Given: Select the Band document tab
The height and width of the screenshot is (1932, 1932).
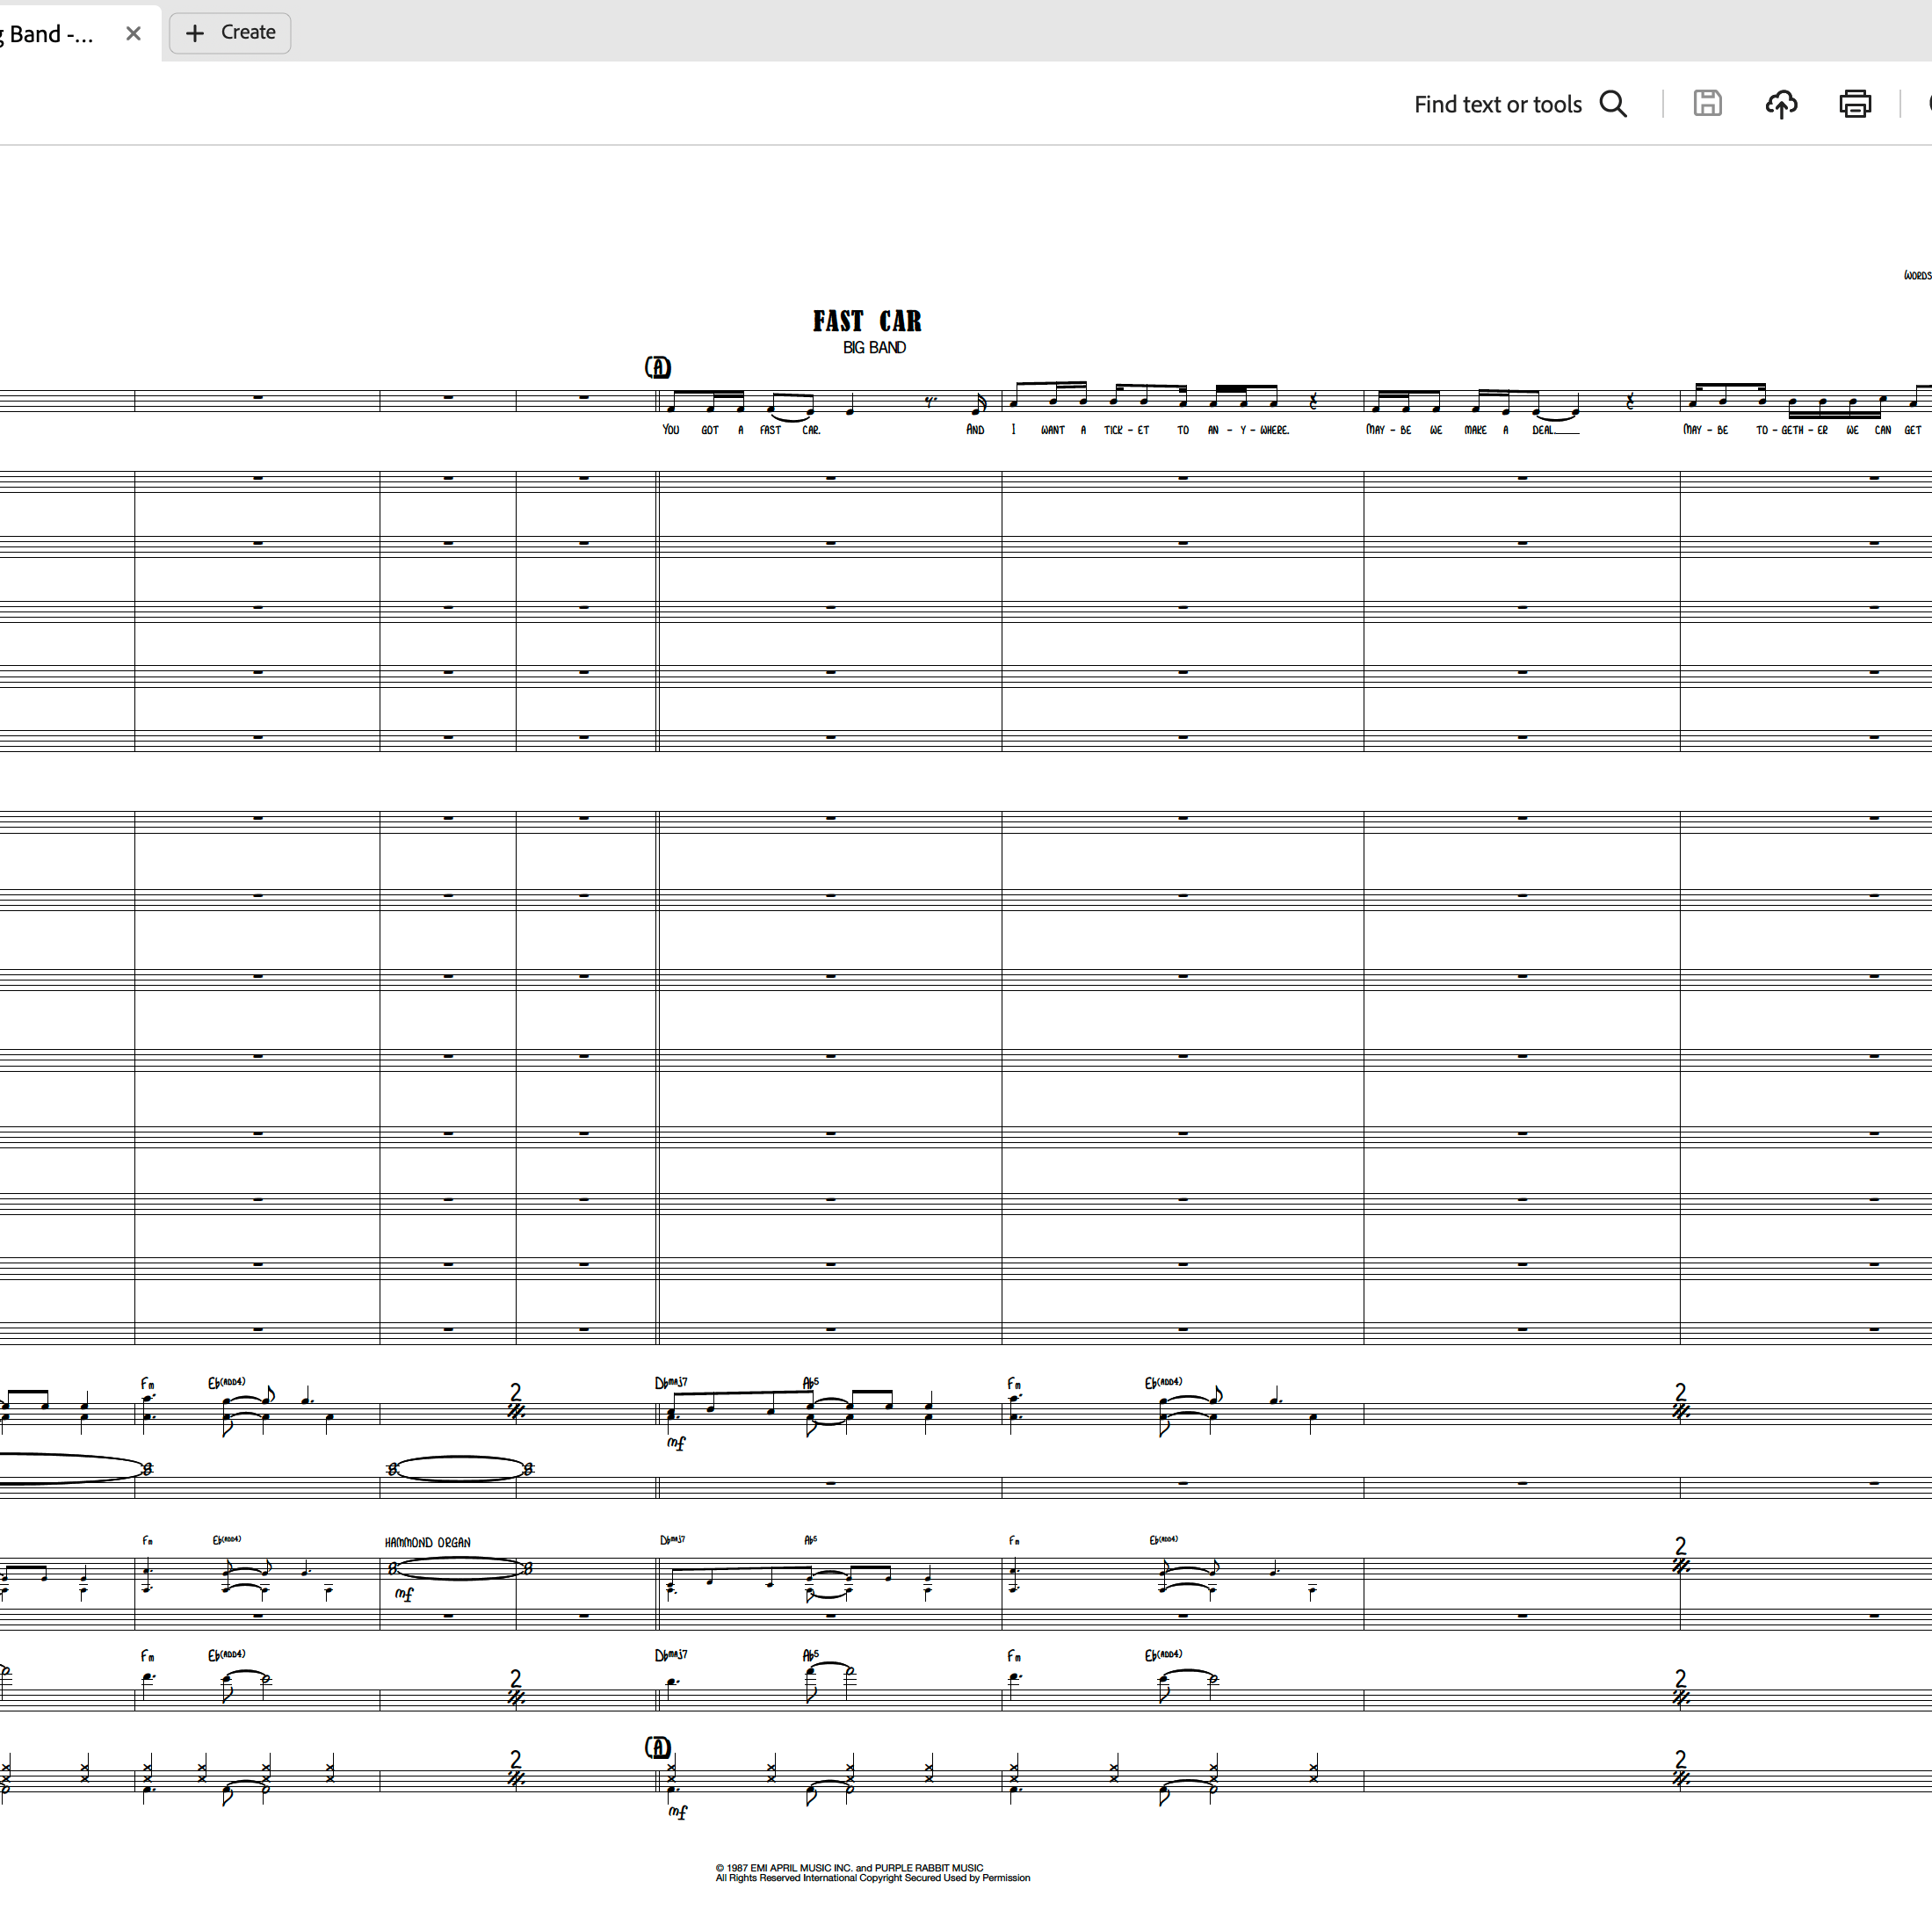Looking at the screenshot, I should [x=50, y=34].
